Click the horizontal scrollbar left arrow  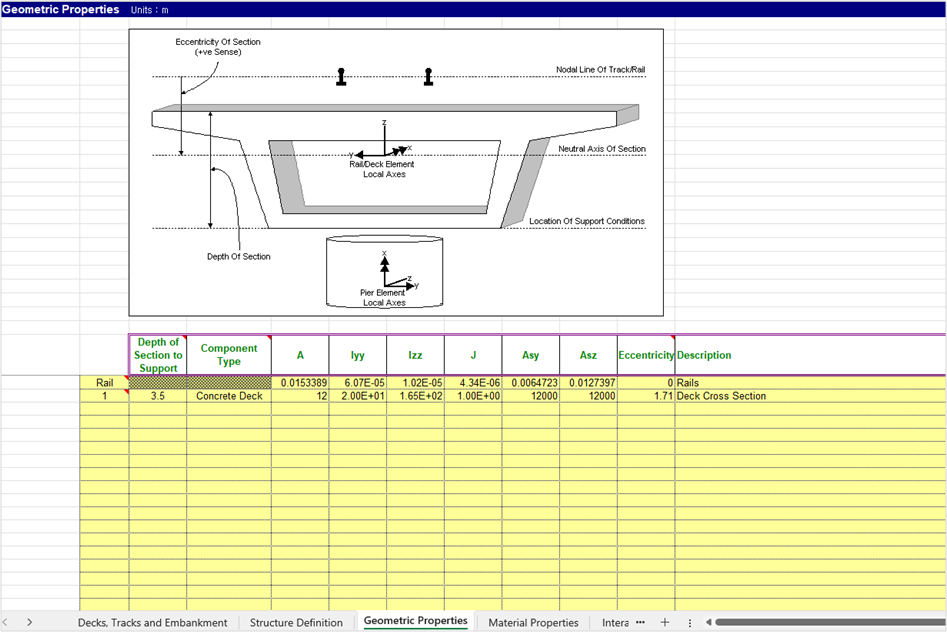coord(707,622)
